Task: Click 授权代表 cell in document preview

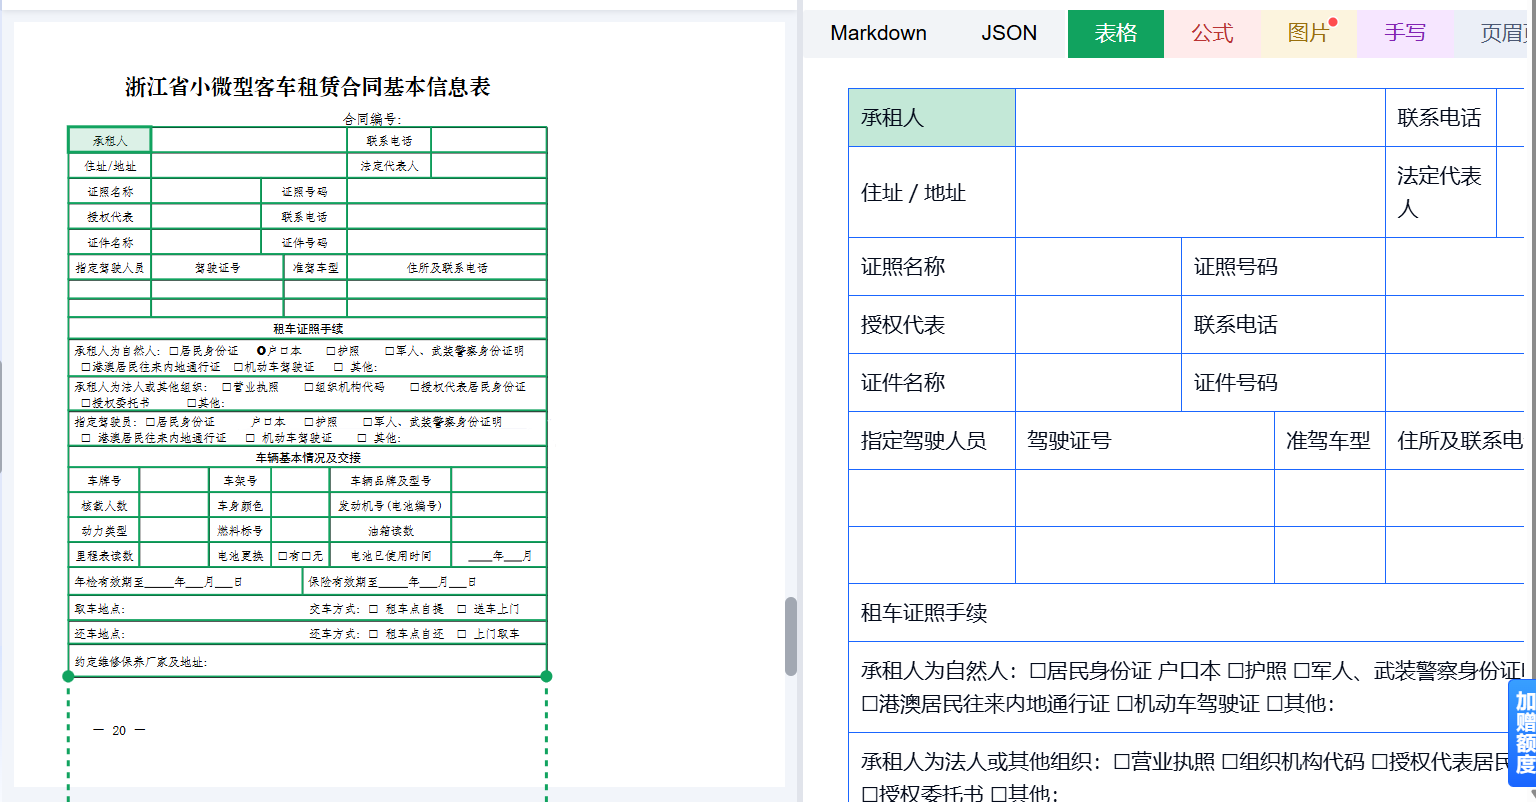Action: coord(109,216)
